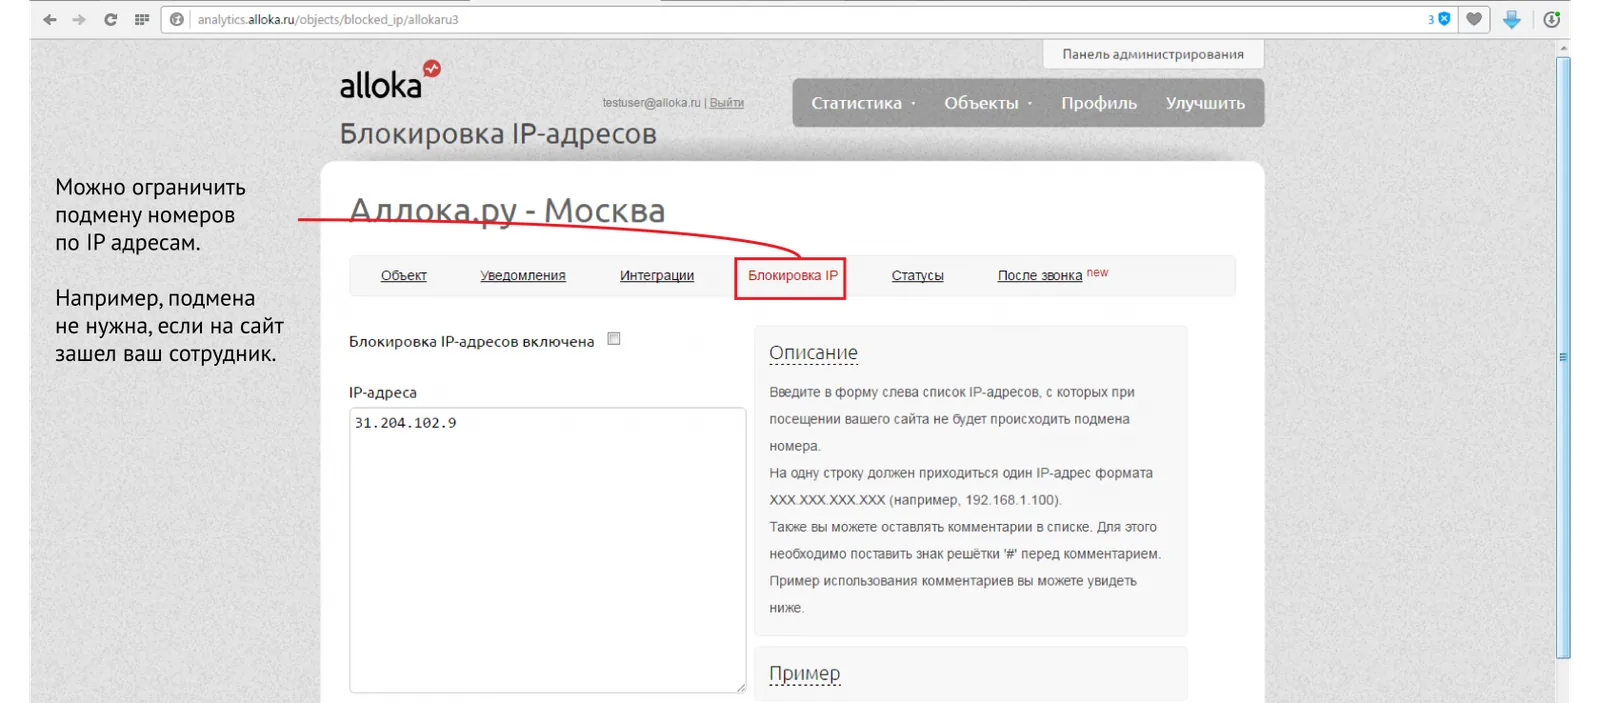Image resolution: width=1600 pixels, height=703 pixels.
Task: Open the Панель администрирования link
Action: tap(1153, 54)
